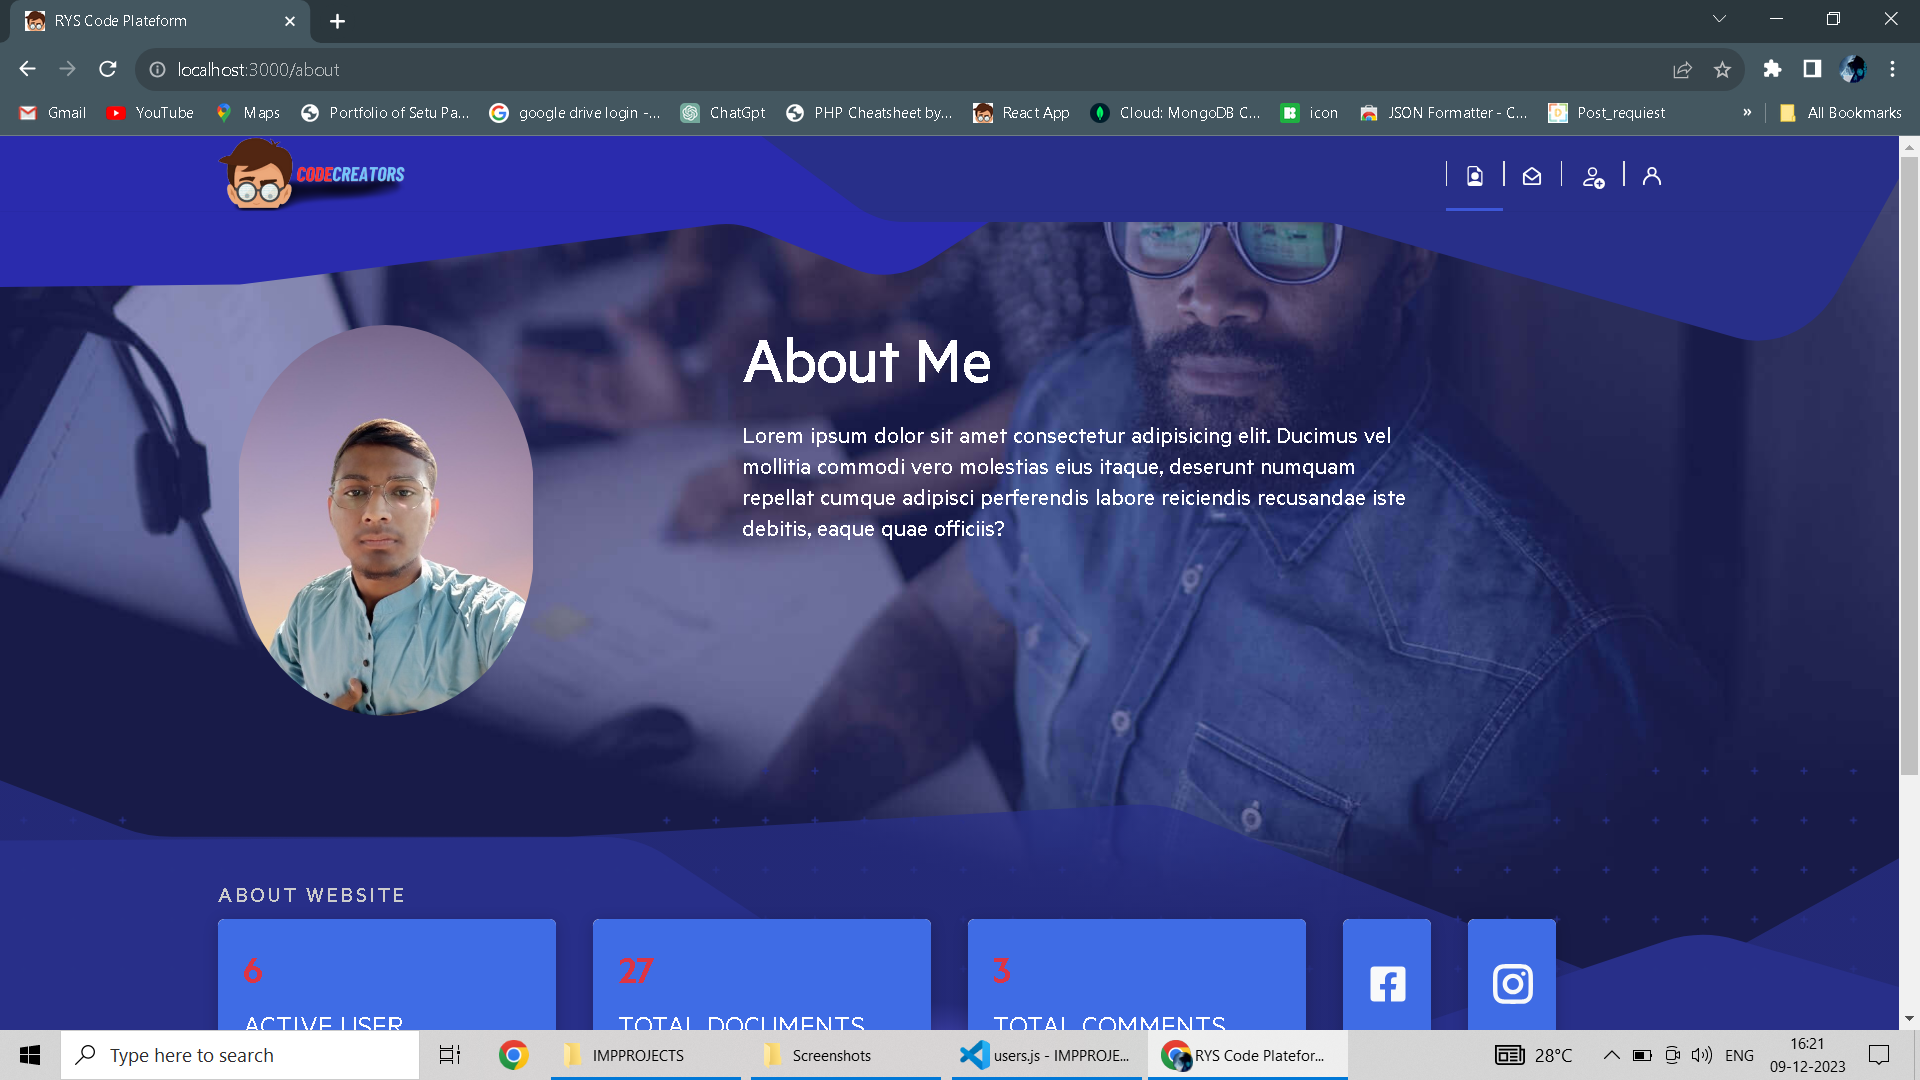Open the contact envelope nav icon

tap(1532, 177)
